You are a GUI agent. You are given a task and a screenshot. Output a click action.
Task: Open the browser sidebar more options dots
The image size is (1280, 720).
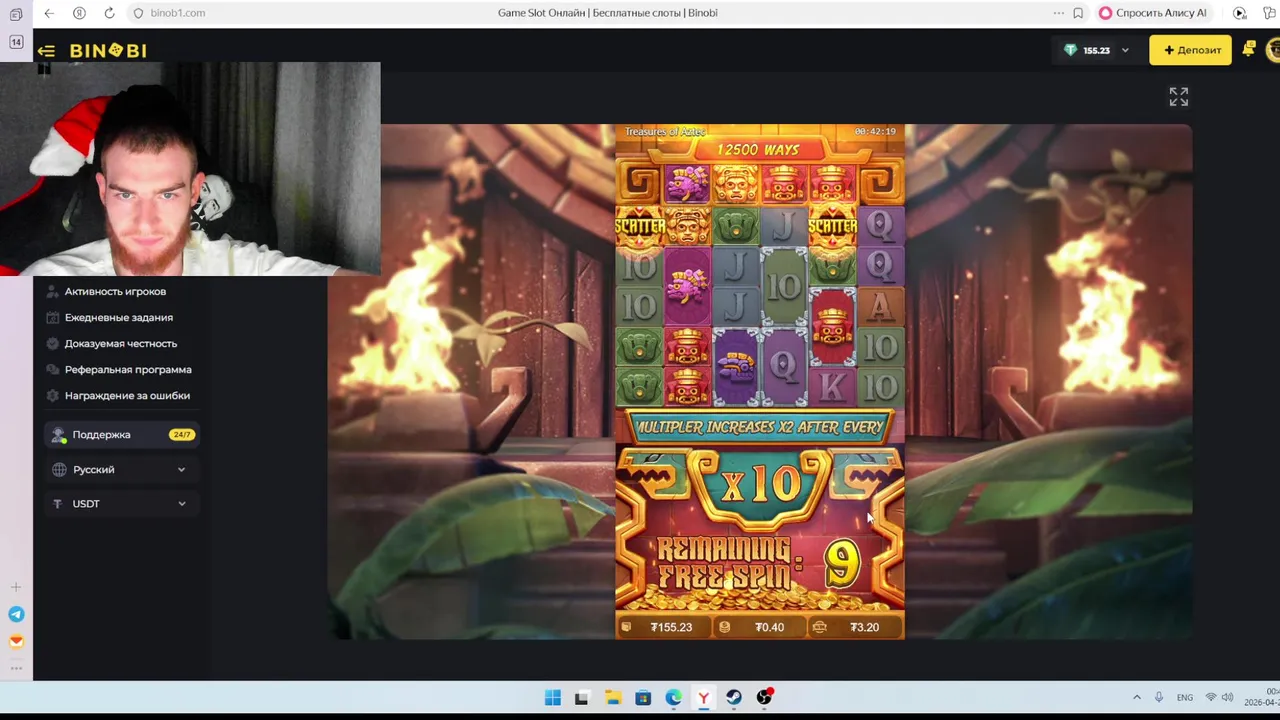[x=16, y=668]
